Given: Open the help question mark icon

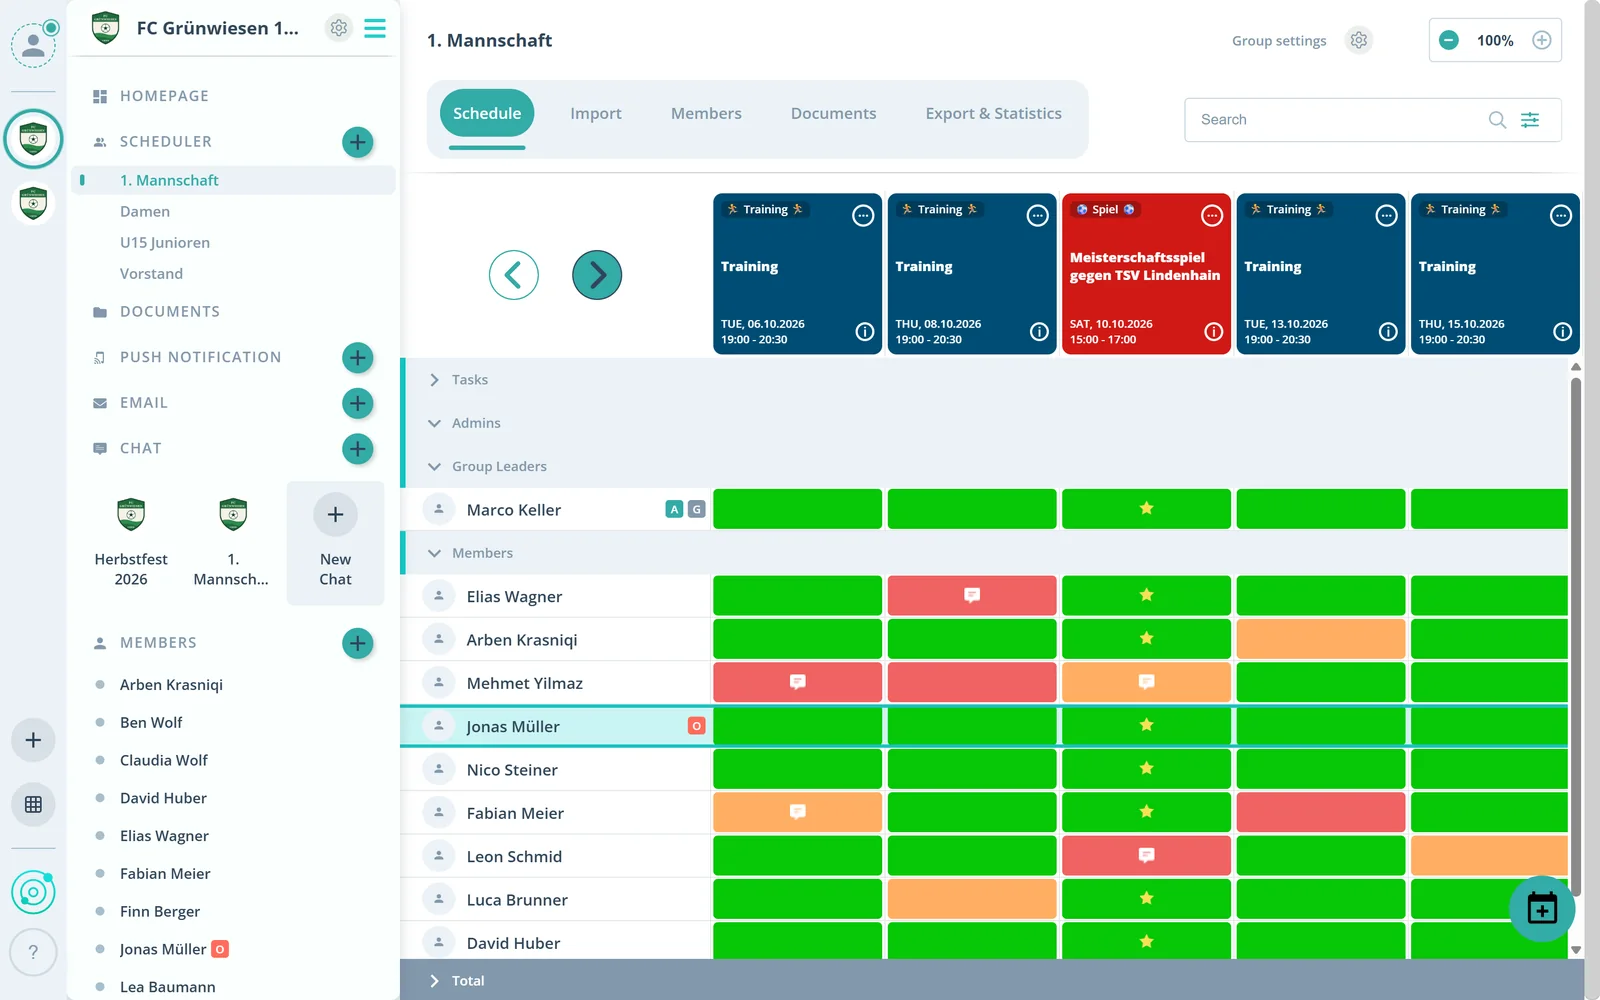Looking at the screenshot, I should click(x=33, y=952).
